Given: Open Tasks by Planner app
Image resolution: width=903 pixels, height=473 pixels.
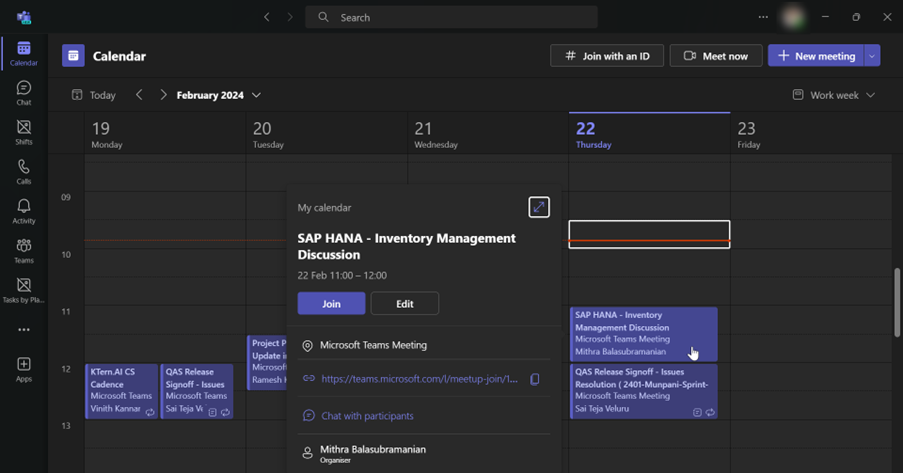Looking at the screenshot, I should (24, 290).
